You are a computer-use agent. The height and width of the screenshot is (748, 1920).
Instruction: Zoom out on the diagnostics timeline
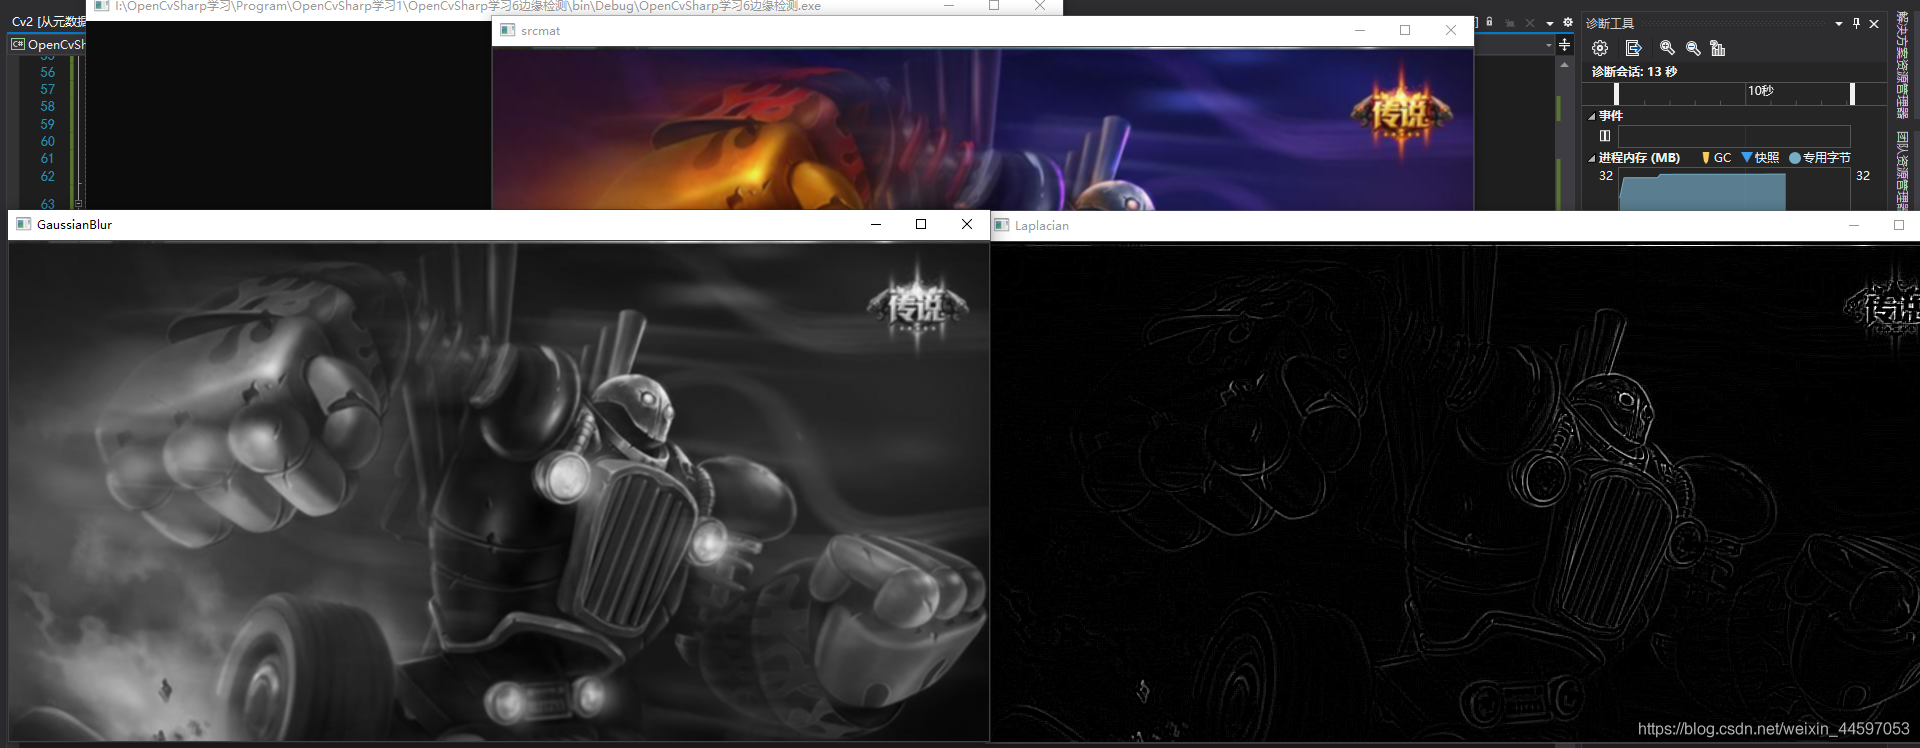tap(1693, 48)
